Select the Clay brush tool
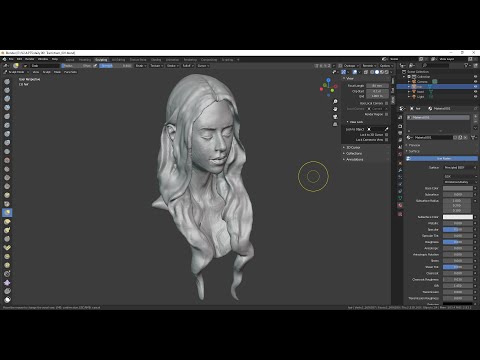This screenshot has height=360, width=480. click(7, 99)
